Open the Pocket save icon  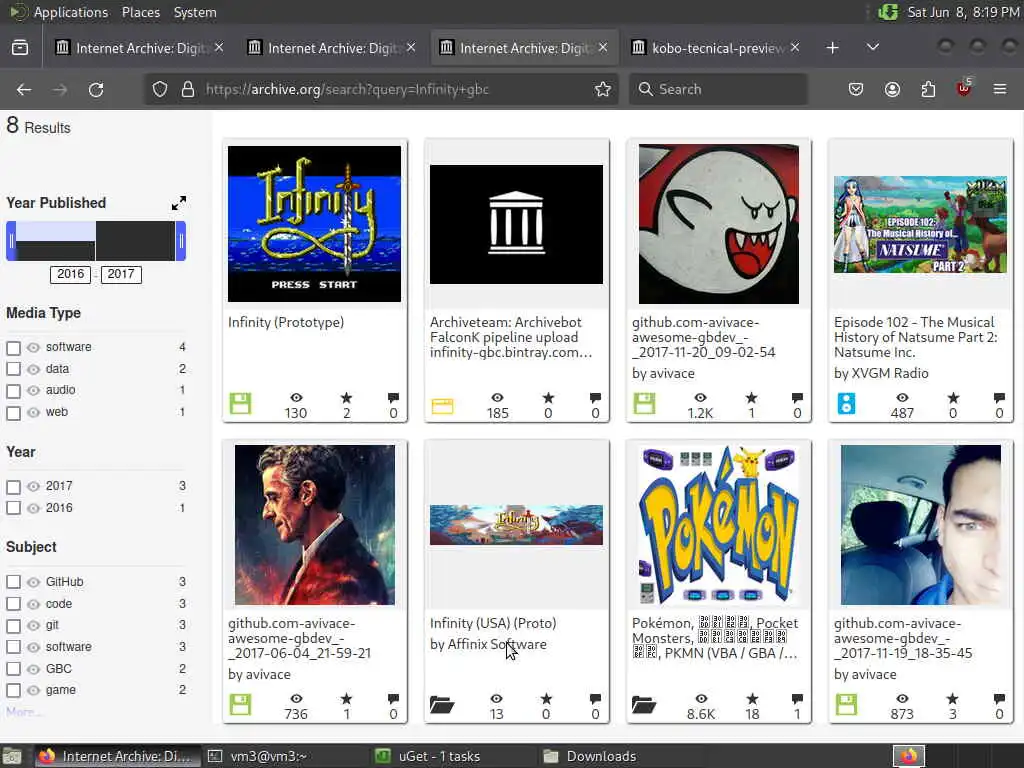[x=856, y=89]
